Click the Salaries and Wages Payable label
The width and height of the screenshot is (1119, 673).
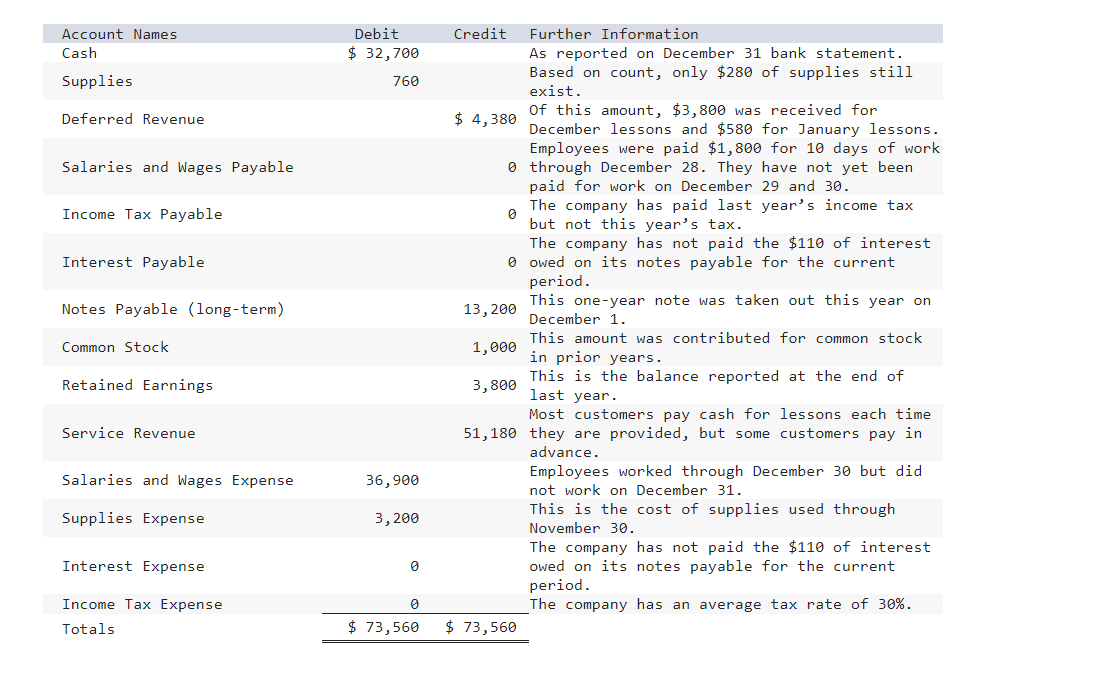tap(175, 167)
